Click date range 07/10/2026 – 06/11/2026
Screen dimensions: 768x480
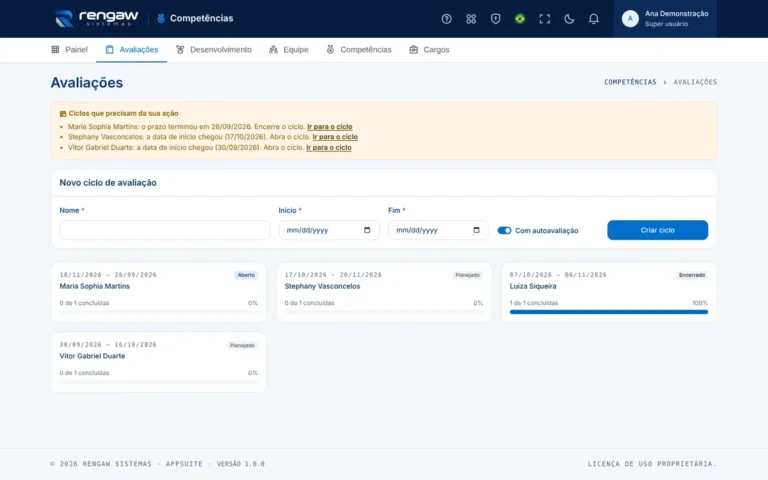pos(558,275)
